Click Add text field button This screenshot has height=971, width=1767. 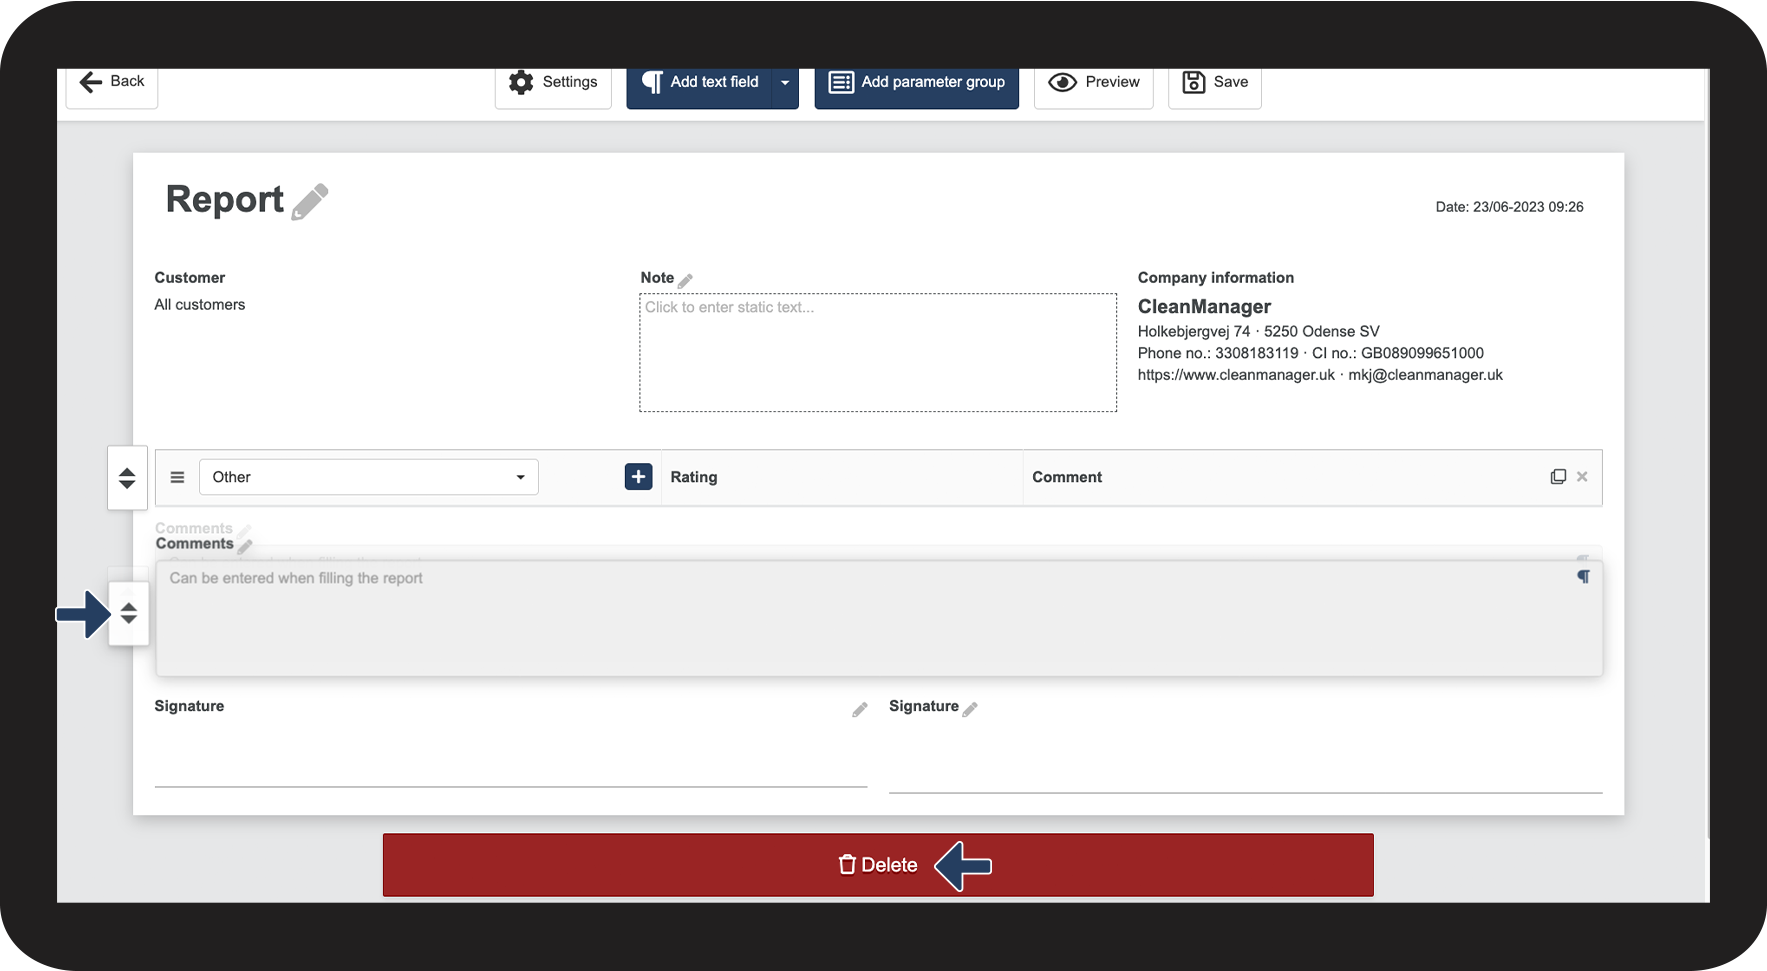(699, 84)
